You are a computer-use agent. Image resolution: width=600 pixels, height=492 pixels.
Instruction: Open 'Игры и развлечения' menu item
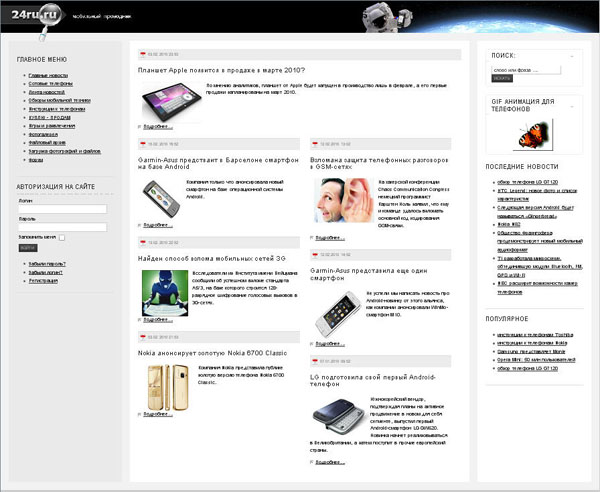pos(52,126)
